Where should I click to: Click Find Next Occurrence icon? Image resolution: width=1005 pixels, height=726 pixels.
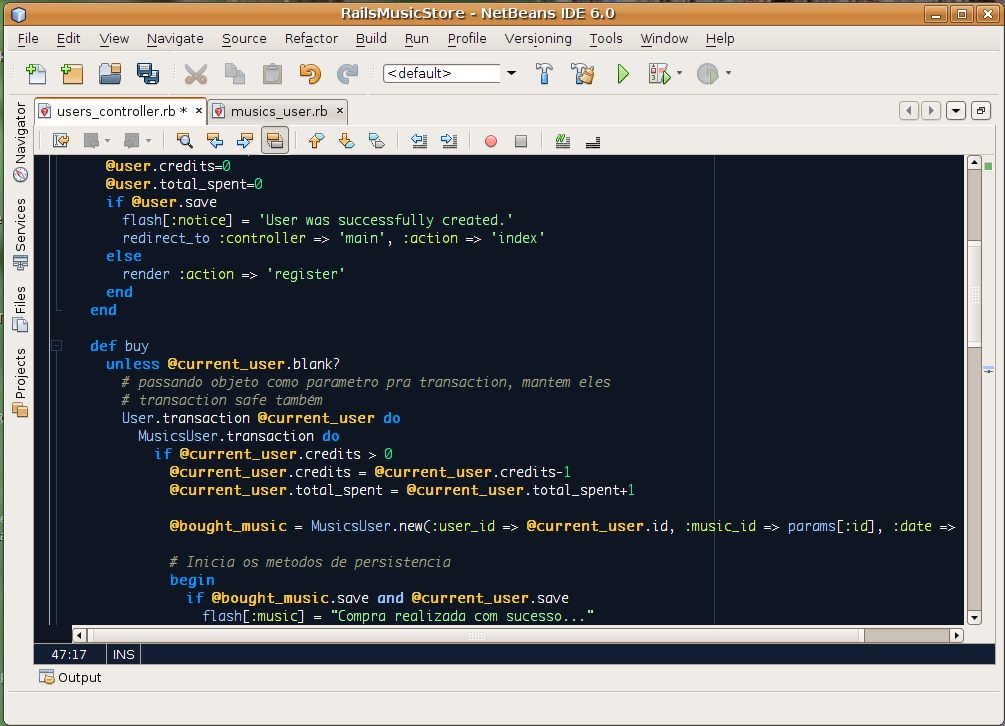click(245, 141)
